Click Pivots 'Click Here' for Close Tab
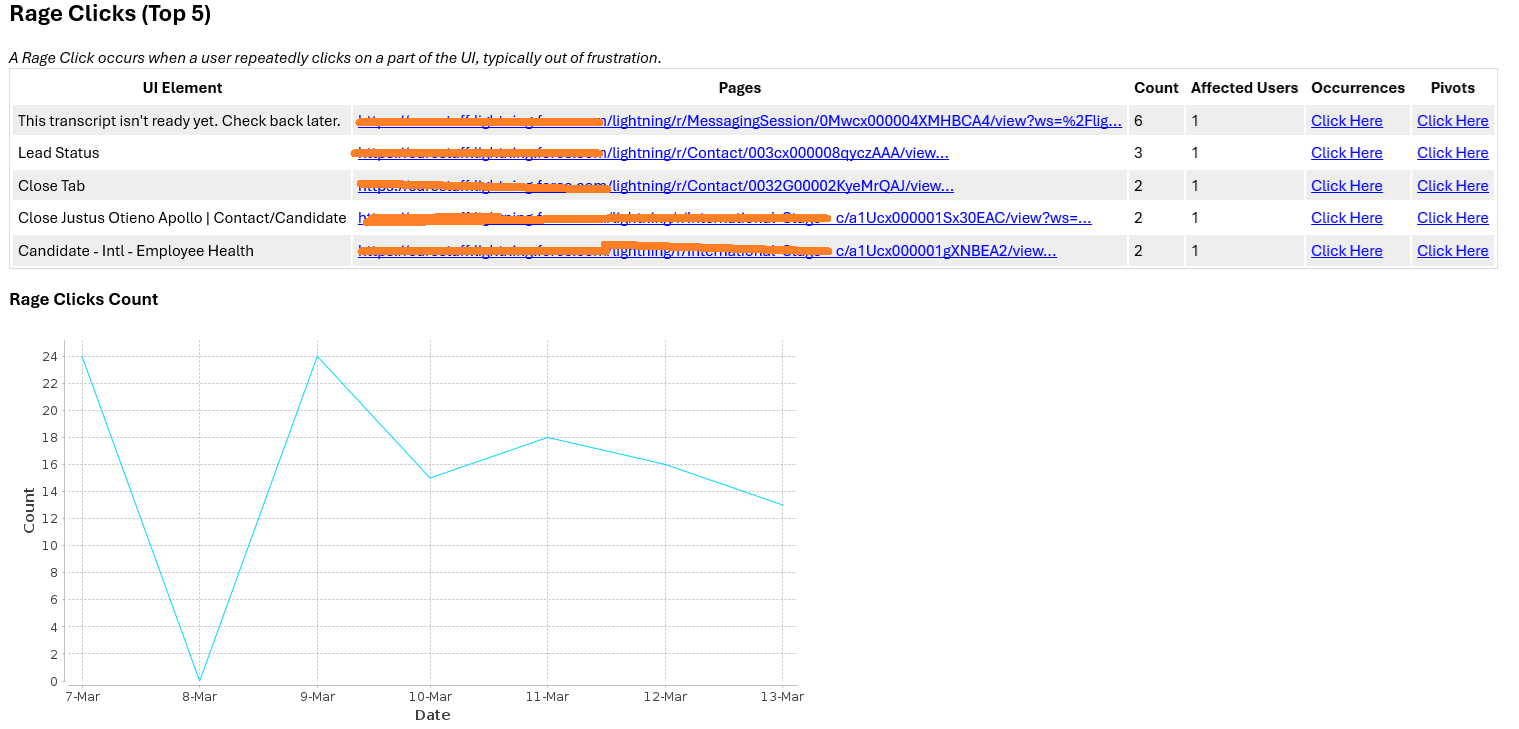Viewport: 1519px width, 729px height. (x=1452, y=186)
